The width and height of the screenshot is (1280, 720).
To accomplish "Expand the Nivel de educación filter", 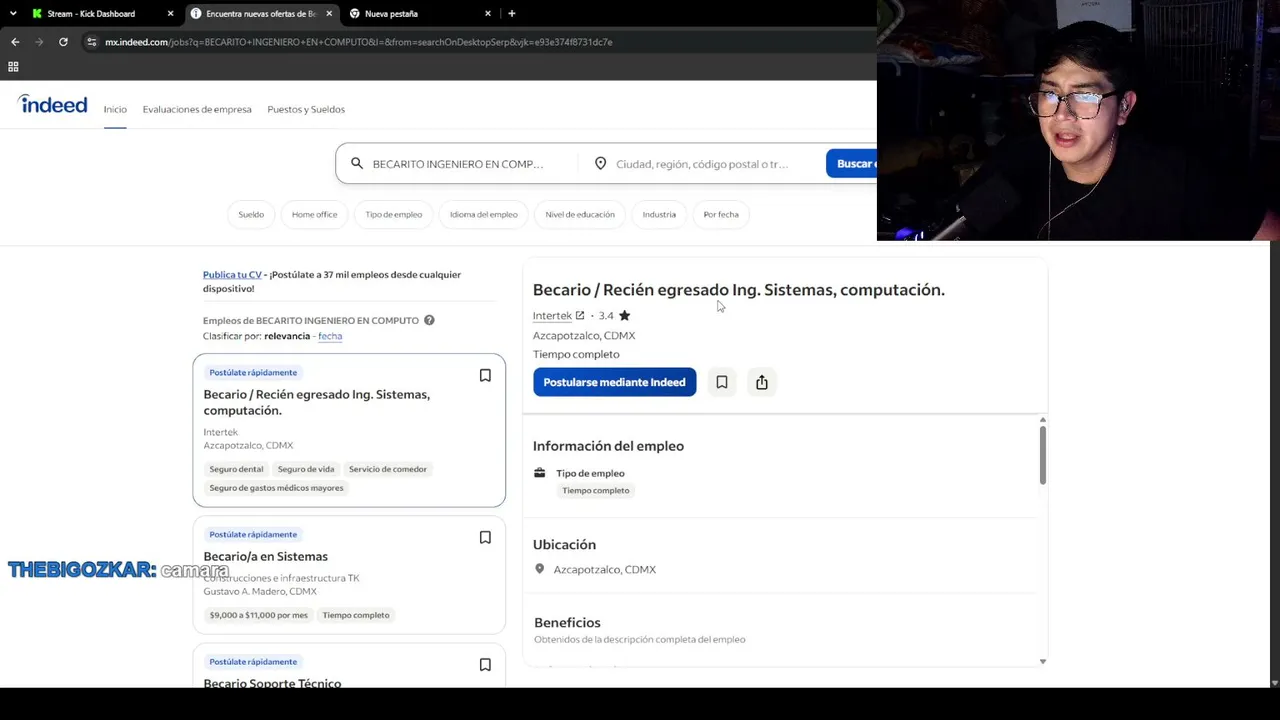I will pyautogui.click(x=580, y=214).
